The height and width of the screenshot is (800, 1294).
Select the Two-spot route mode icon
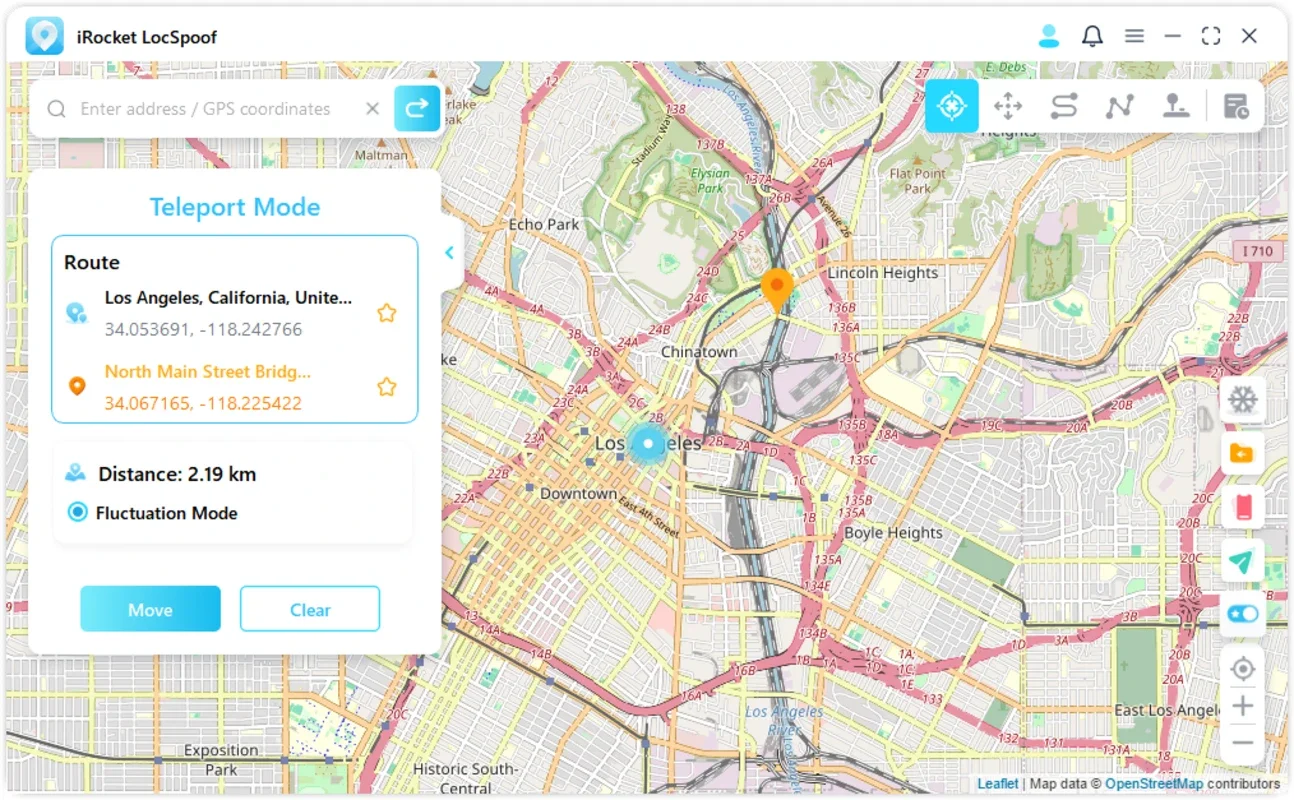pos(1064,106)
